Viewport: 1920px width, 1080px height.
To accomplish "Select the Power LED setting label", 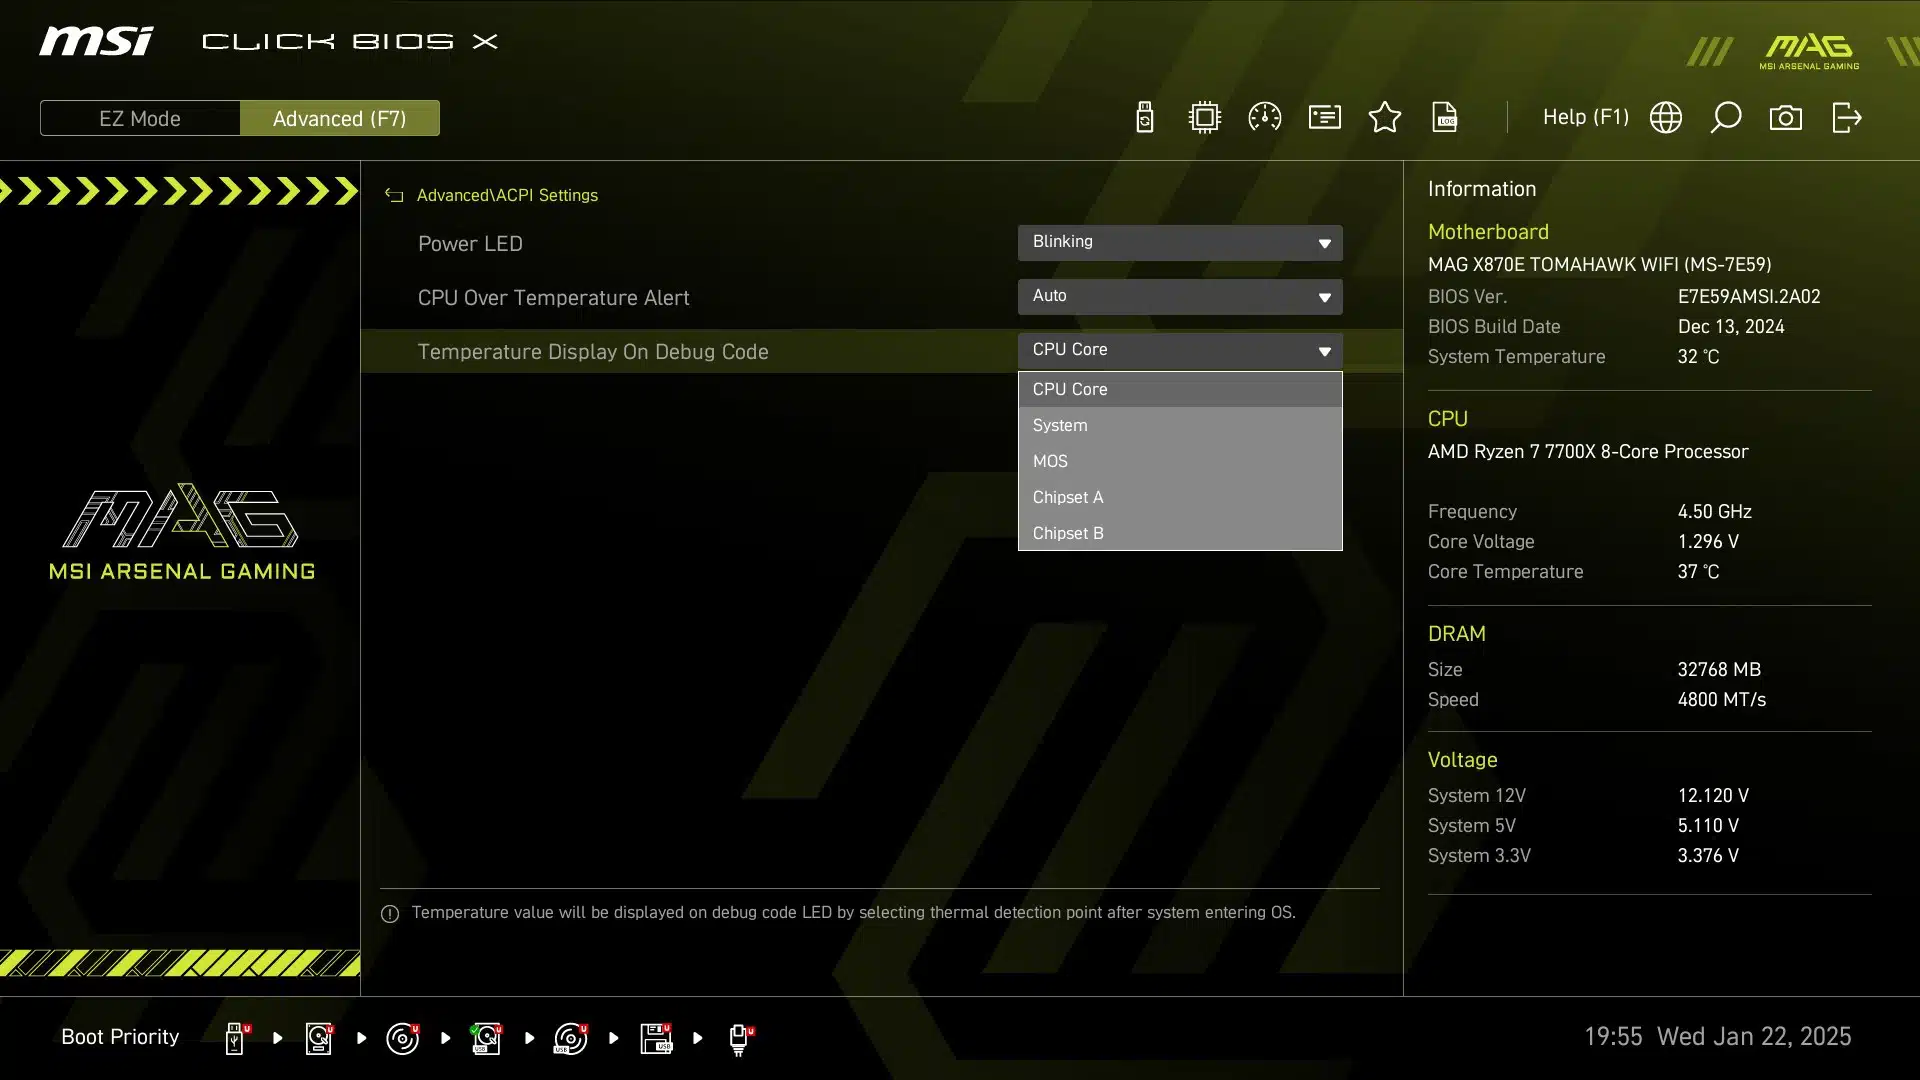I will click(x=470, y=244).
